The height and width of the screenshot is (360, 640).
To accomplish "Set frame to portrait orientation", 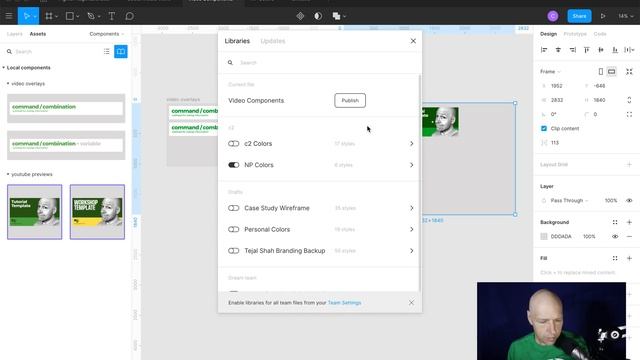I will click(x=601, y=72).
